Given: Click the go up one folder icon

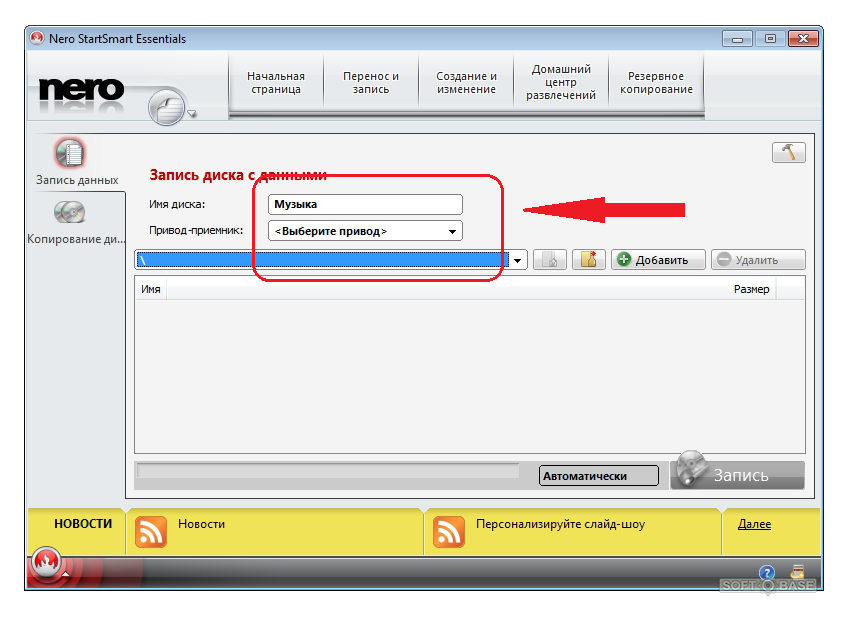Looking at the screenshot, I should 550,260.
